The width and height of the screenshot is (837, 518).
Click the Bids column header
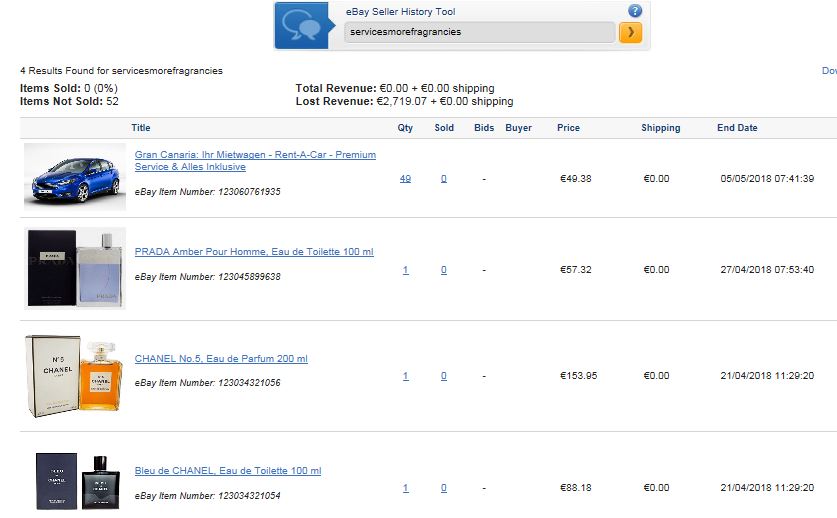pos(484,128)
